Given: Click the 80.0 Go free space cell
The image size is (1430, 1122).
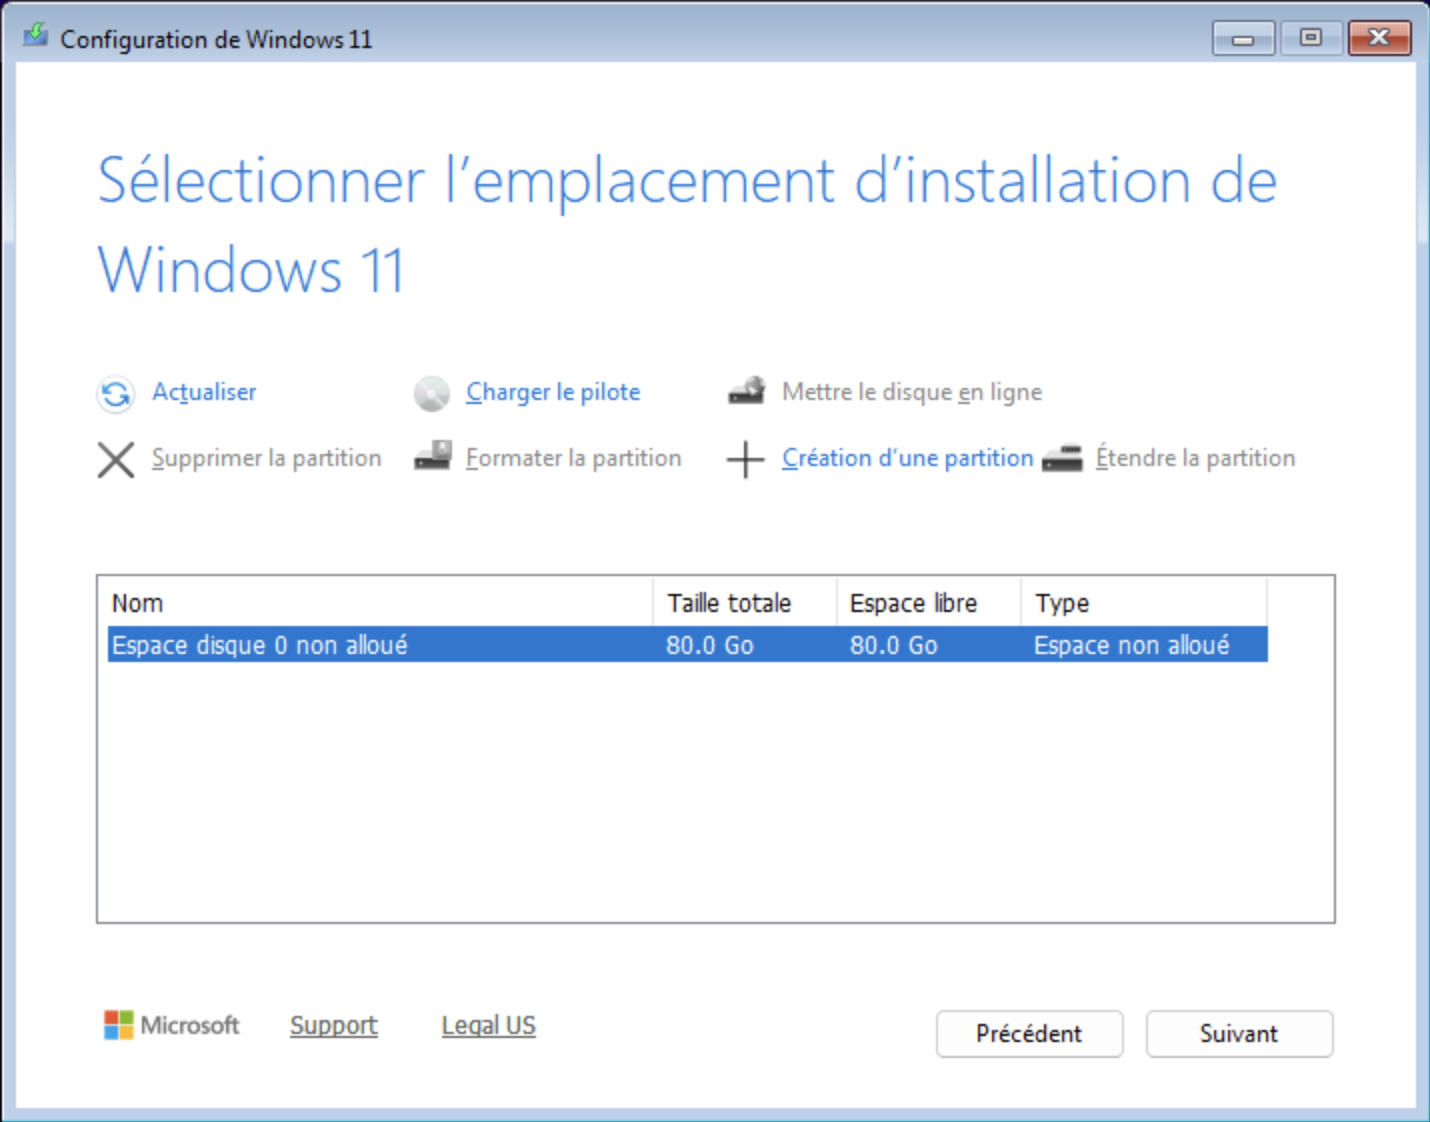Looking at the screenshot, I should pos(894,646).
